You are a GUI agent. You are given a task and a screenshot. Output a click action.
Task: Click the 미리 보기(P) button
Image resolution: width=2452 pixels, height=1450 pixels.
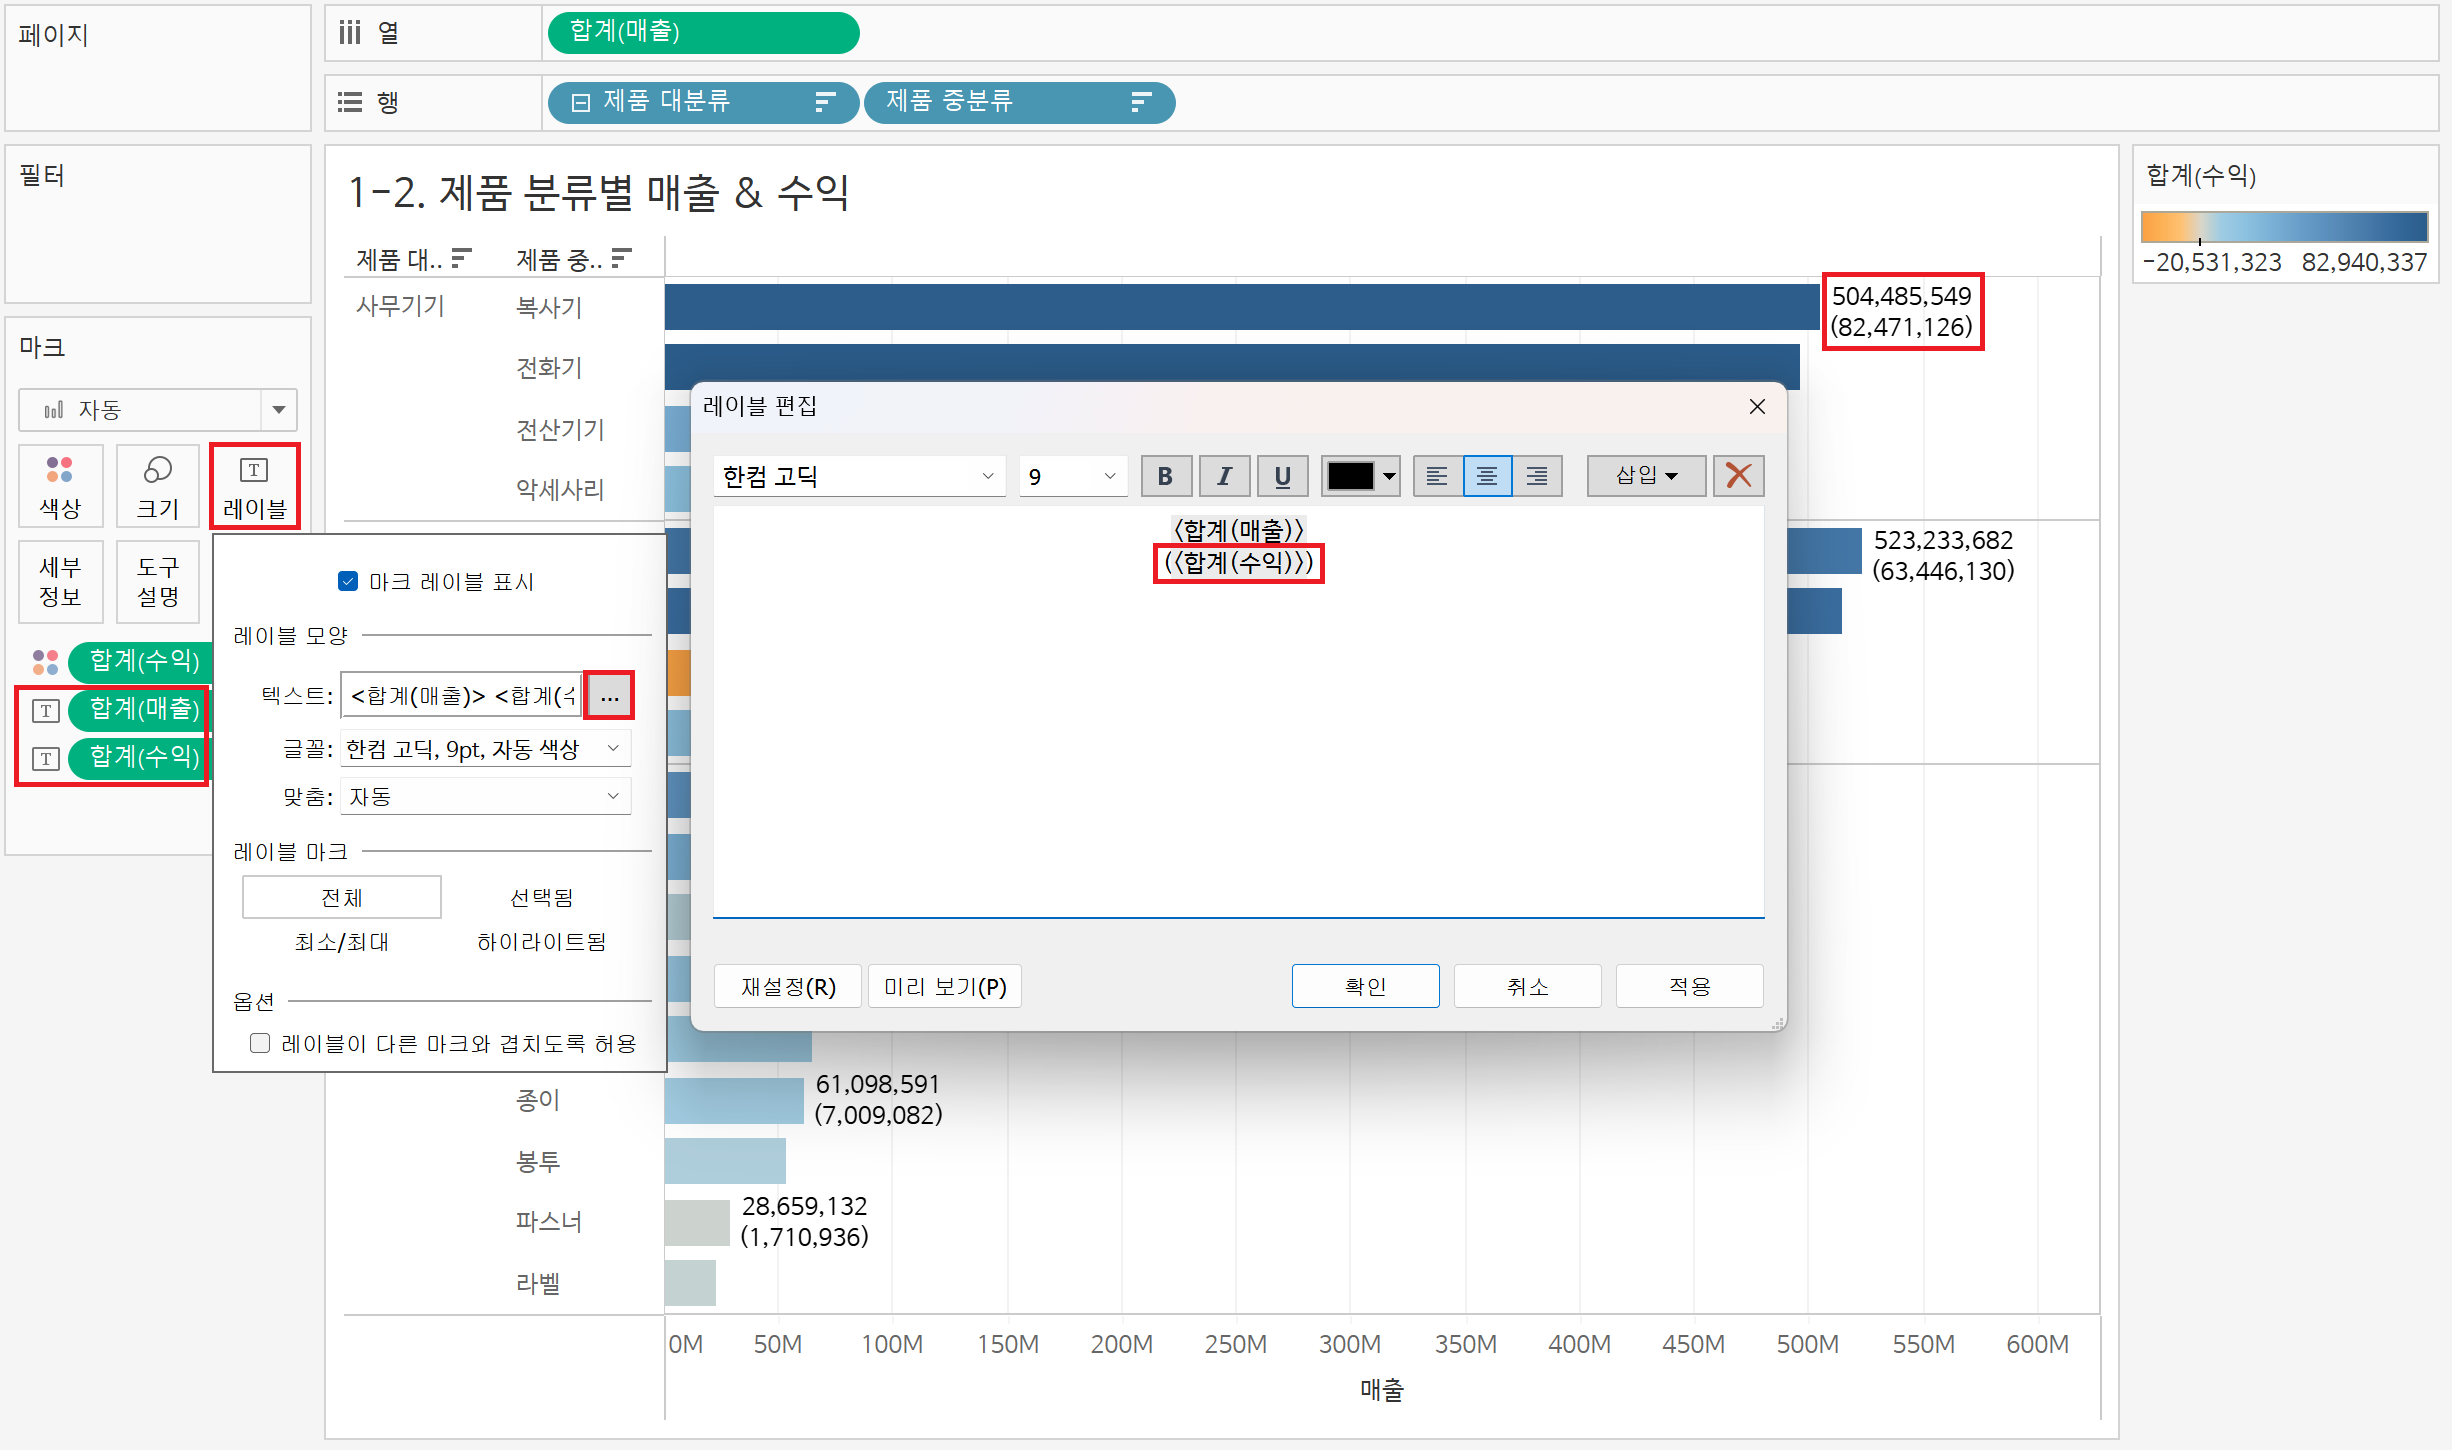944,986
